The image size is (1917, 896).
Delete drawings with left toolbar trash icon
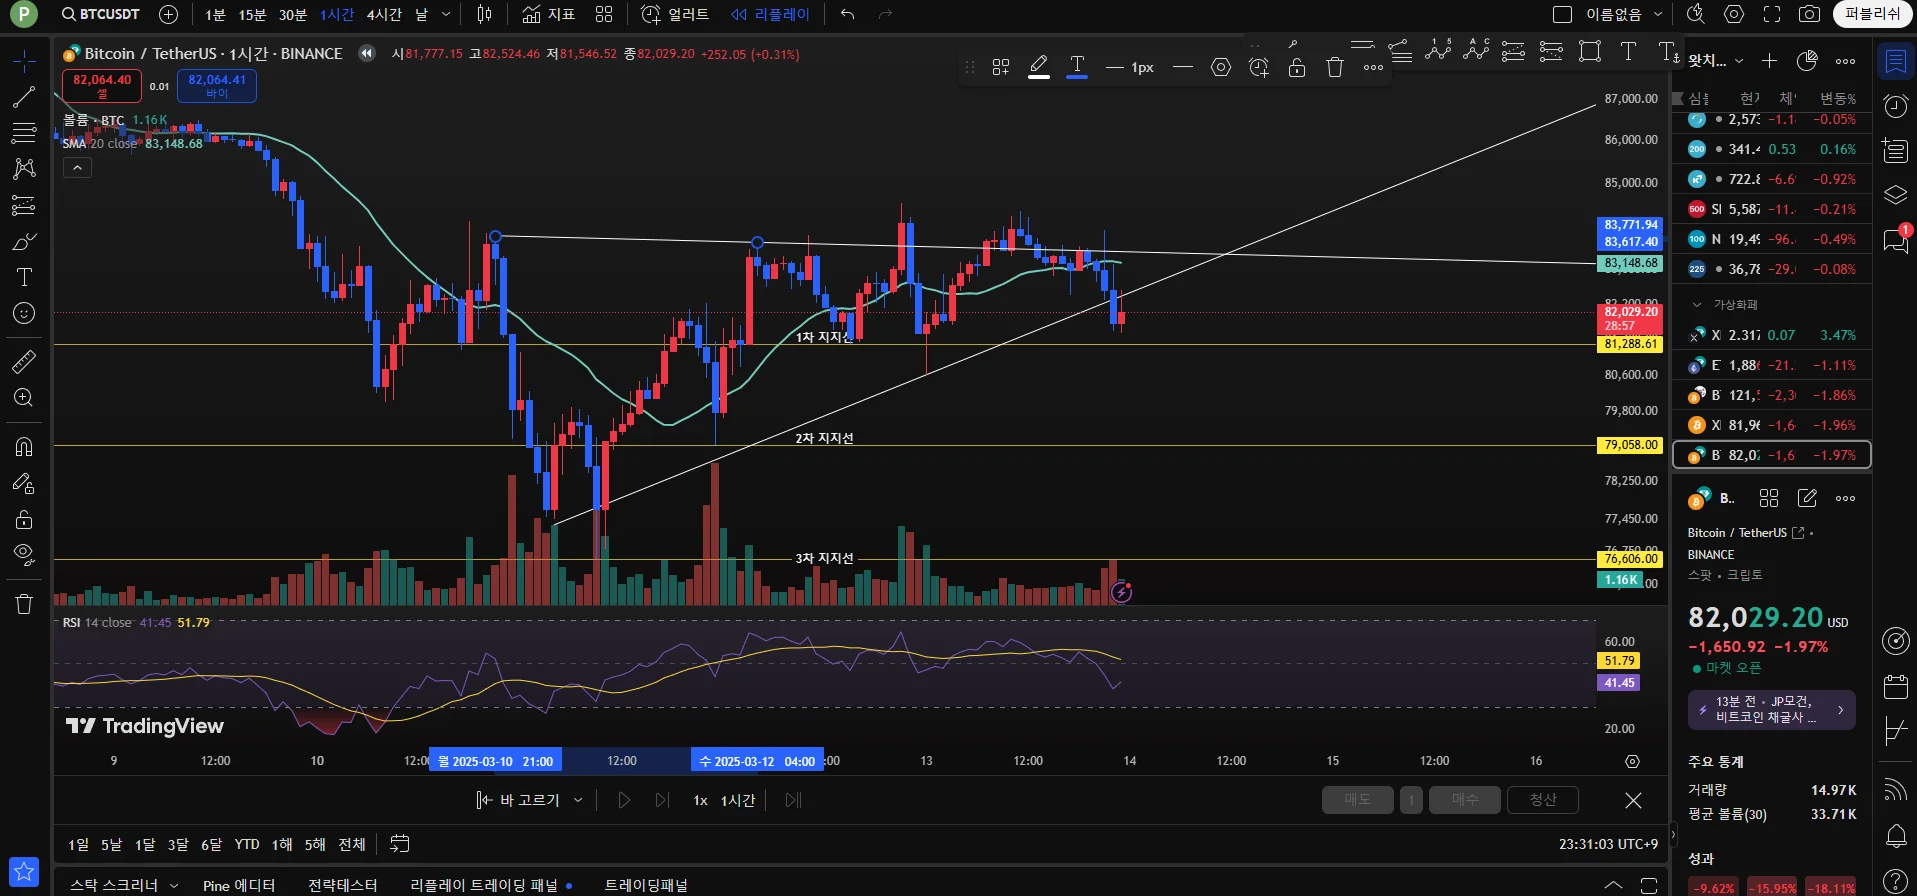click(24, 603)
